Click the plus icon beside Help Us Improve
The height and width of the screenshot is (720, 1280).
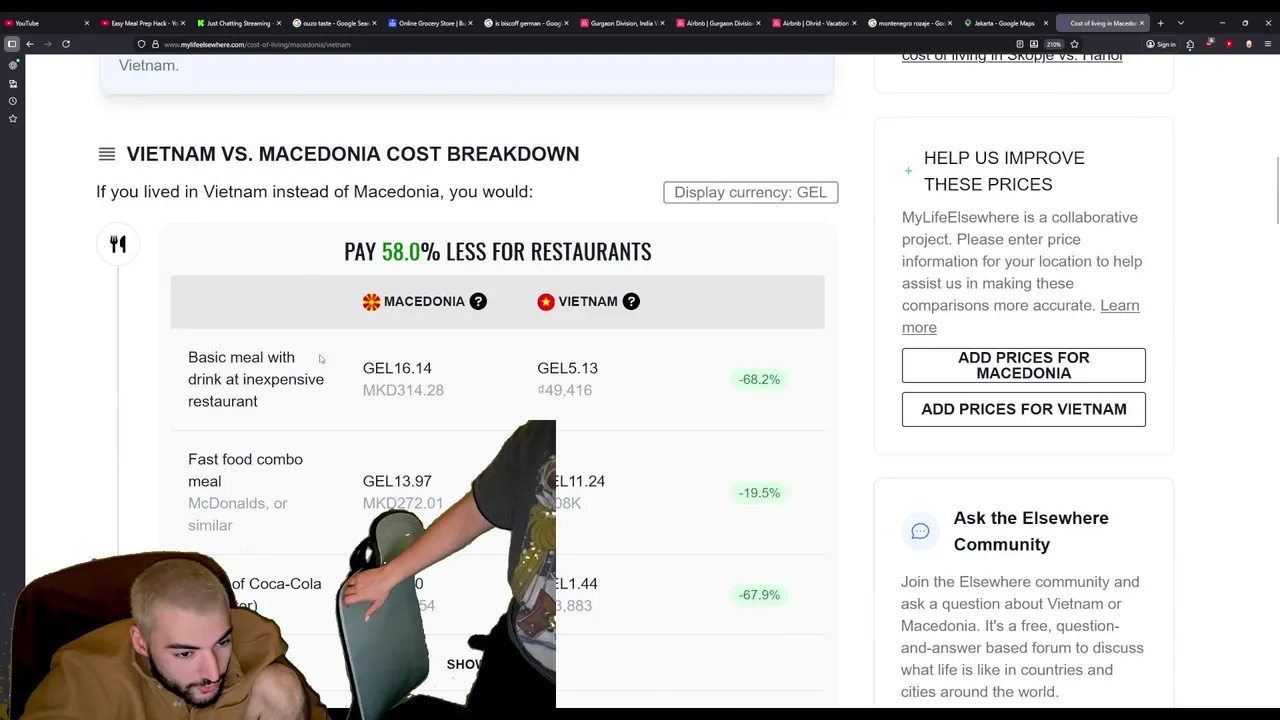click(x=908, y=171)
